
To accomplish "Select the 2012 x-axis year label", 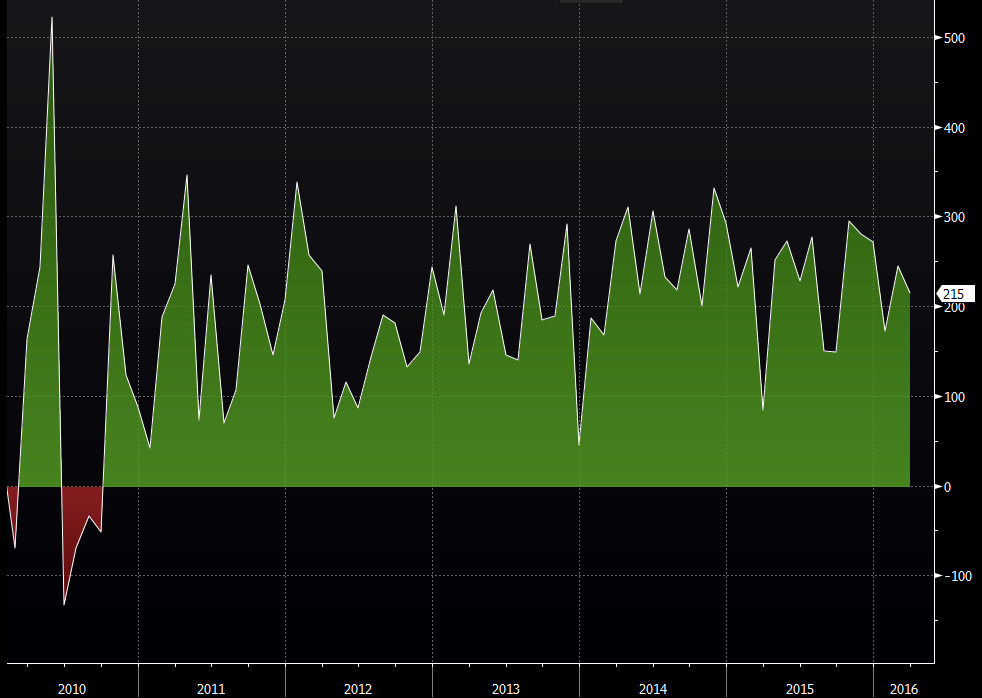I will [x=358, y=689].
